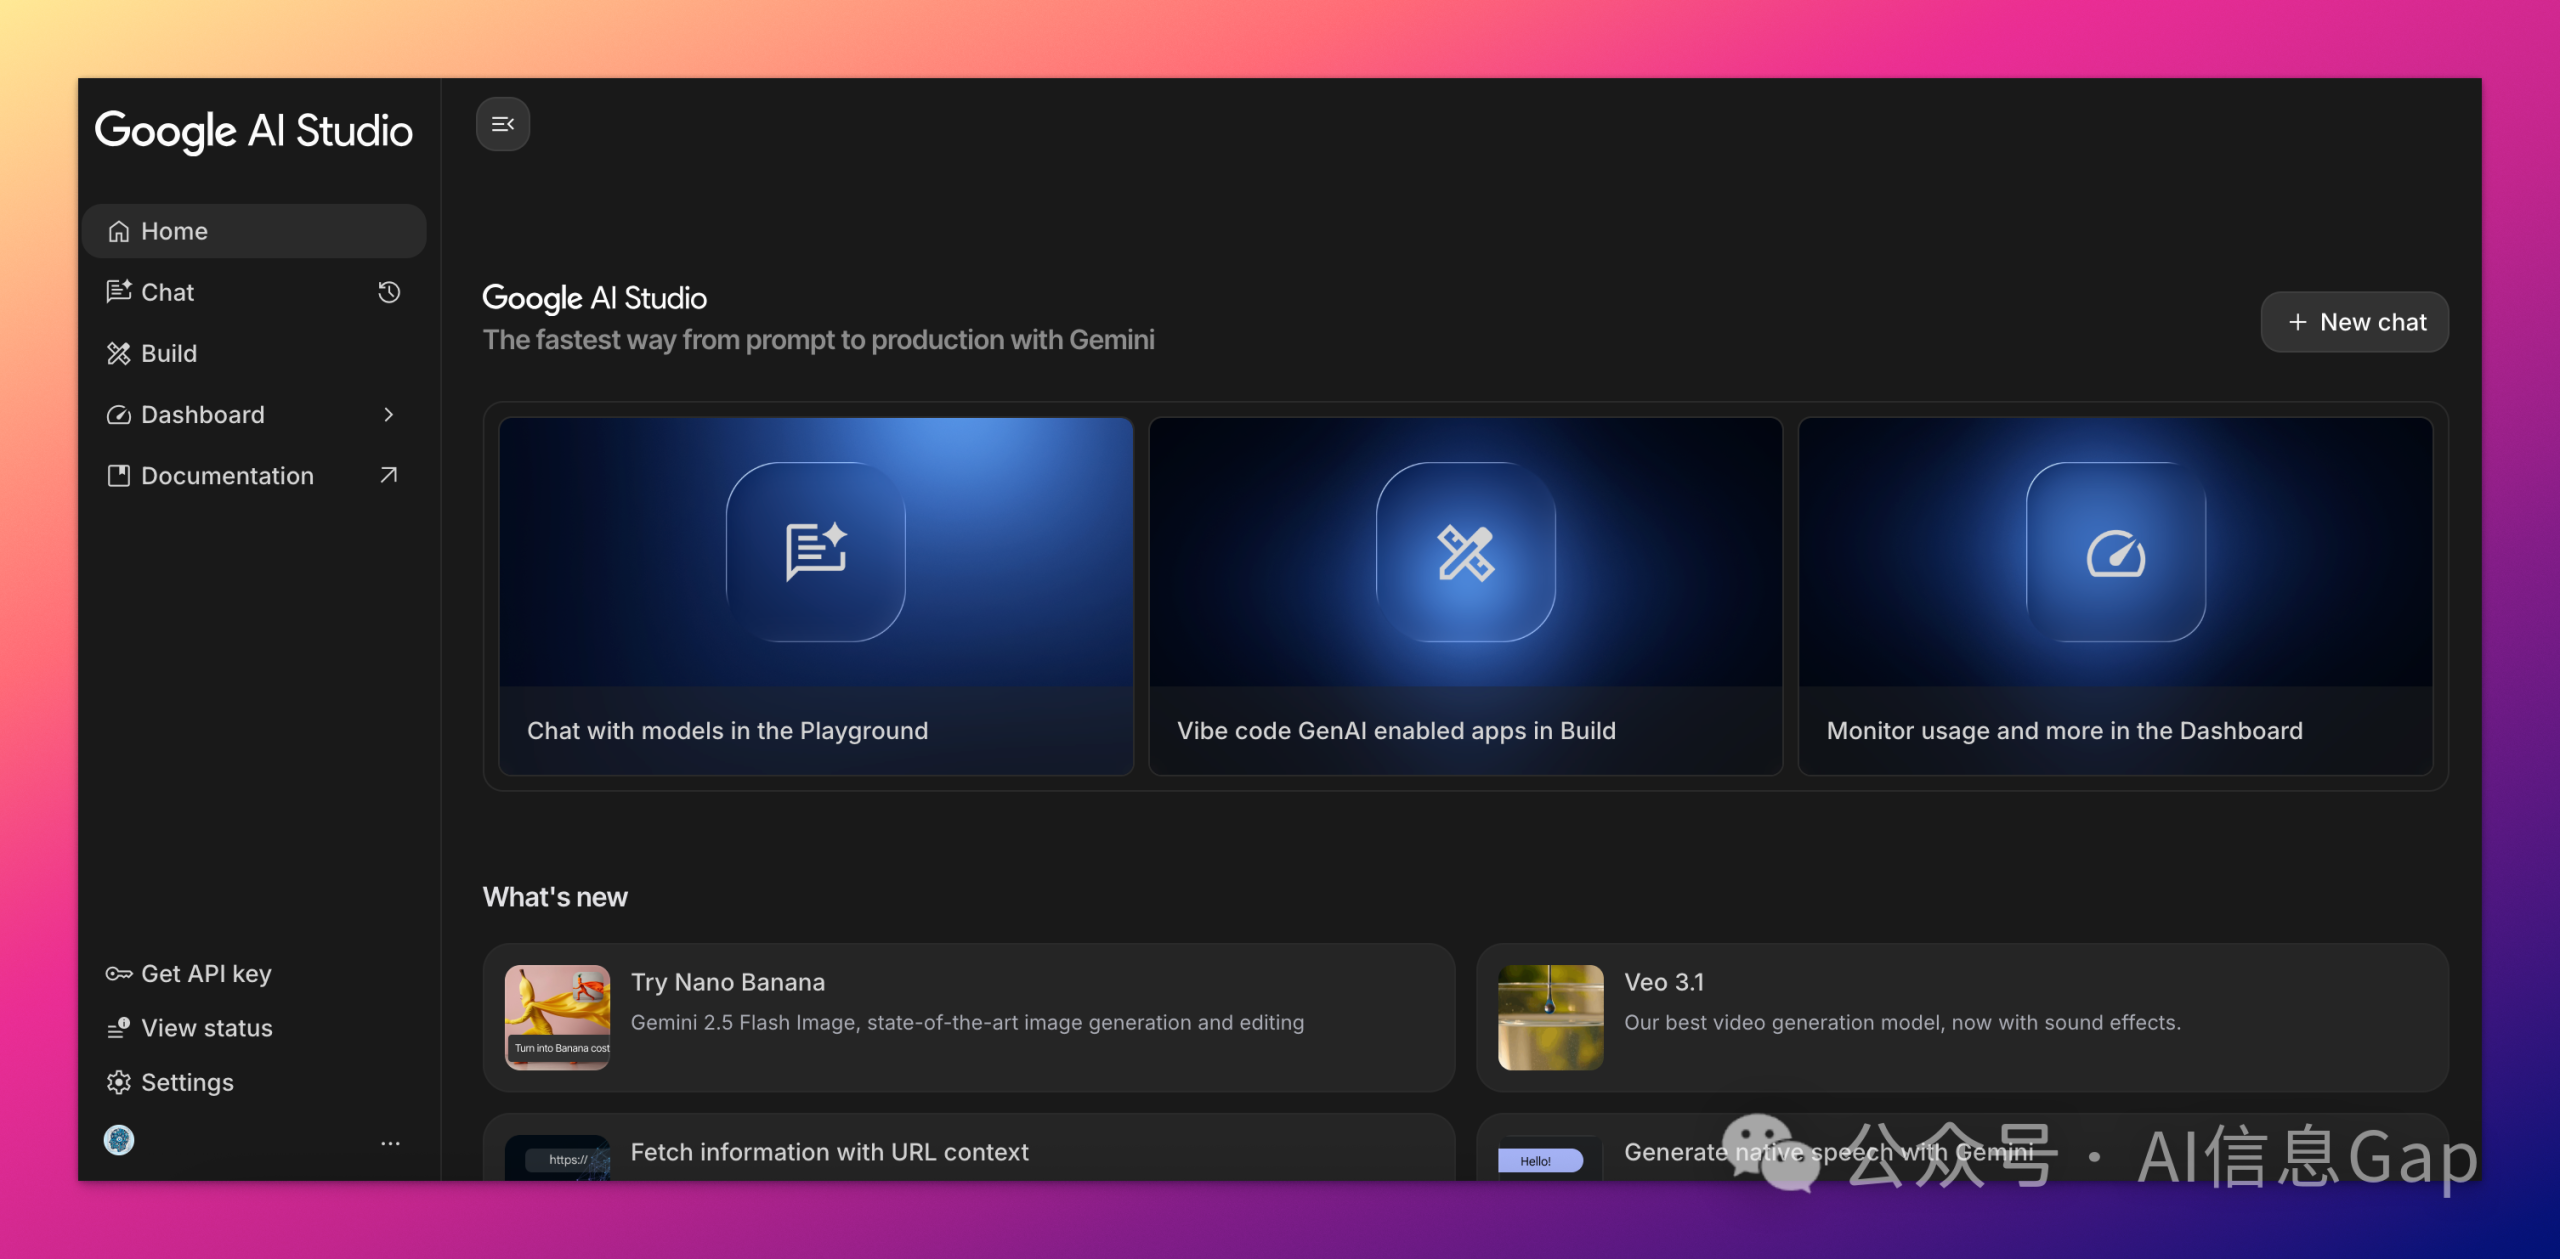Open the Try Nano Banana thumbnail

557,1017
